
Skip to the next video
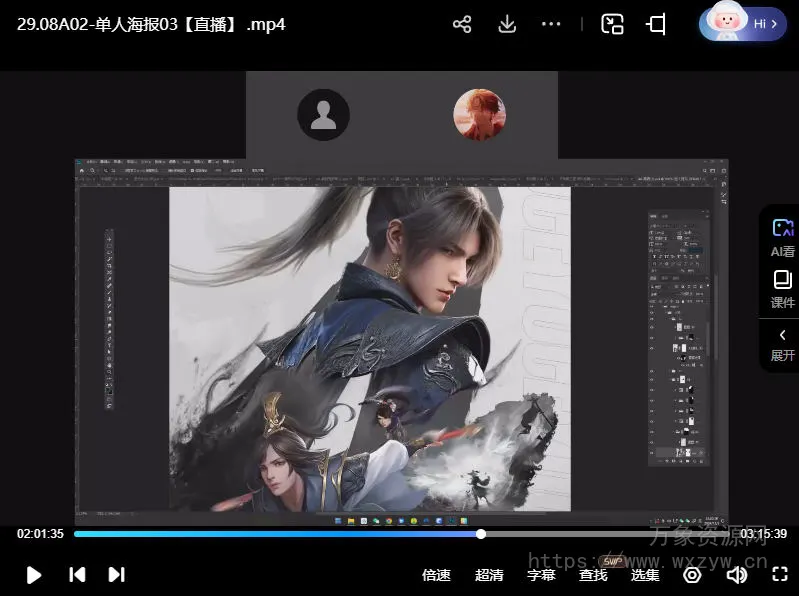coord(116,574)
